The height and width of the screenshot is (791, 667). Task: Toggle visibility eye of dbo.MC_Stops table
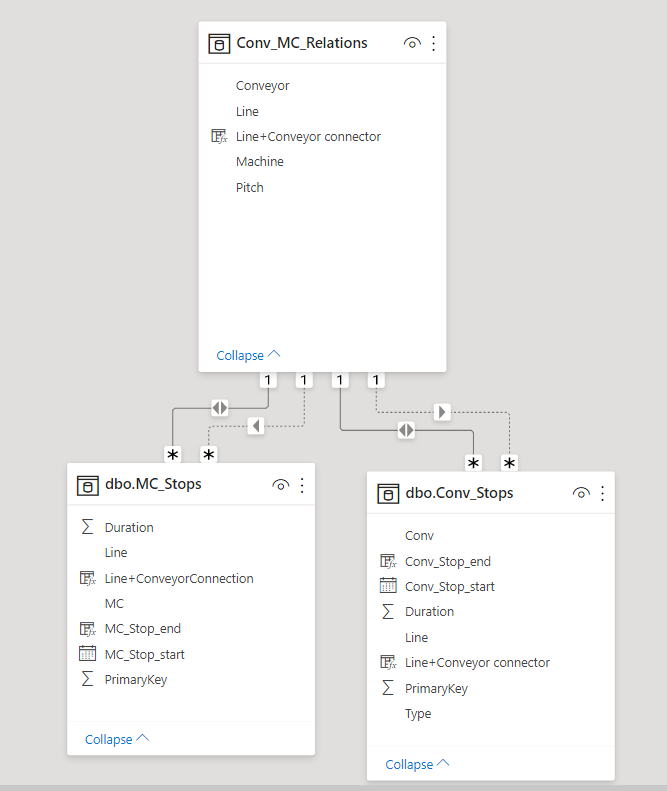pyautogui.click(x=281, y=485)
